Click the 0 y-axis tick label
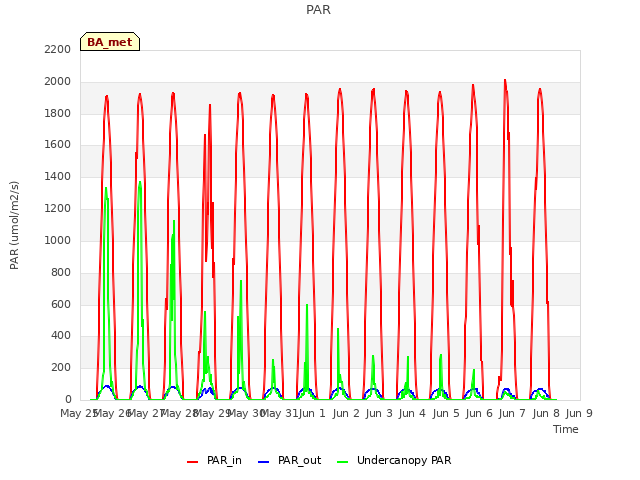The width and height of the screenshot is (640, 480). pos(68,399)
